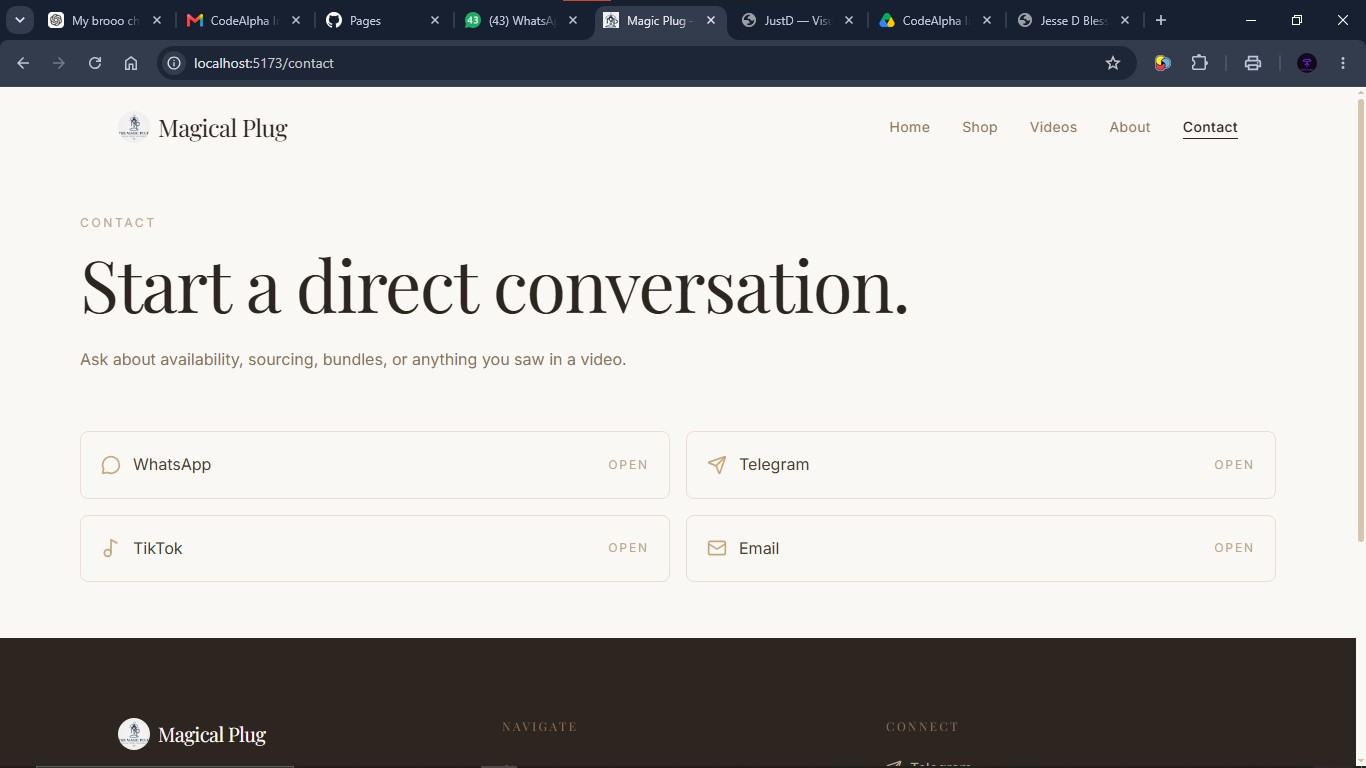Click the address bar URL field
Viewport: 1366px width, 768px height.
click(640, 63)
